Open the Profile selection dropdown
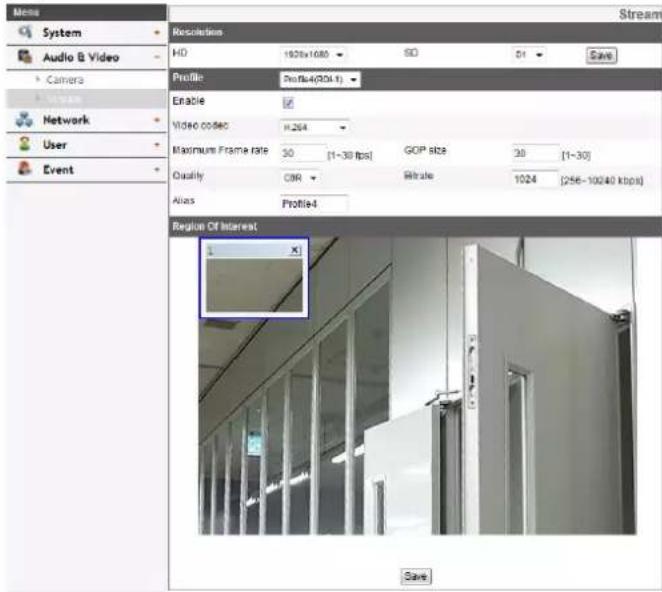This screenshot has width=662, height=592. [320, 79]
